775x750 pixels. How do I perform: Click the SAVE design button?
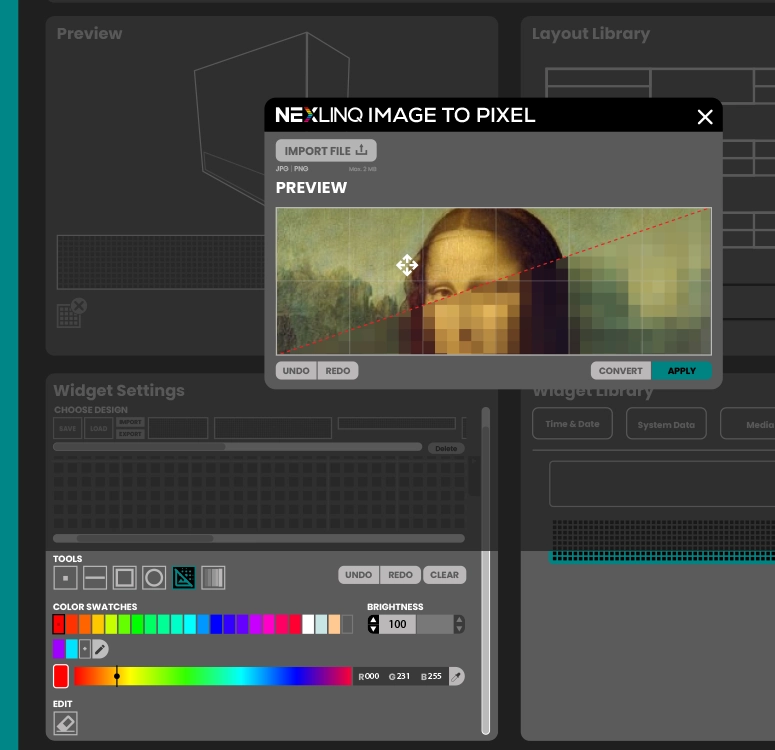(x=68, y=428)
